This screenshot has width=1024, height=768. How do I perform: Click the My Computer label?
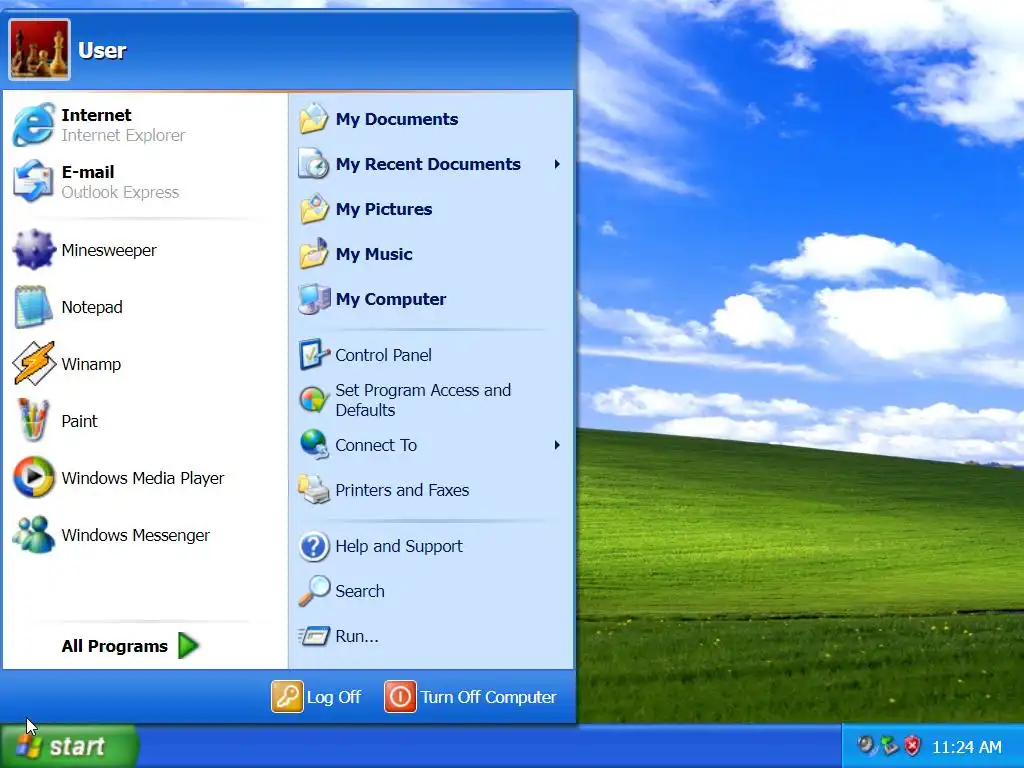click(x=391, y=299)
